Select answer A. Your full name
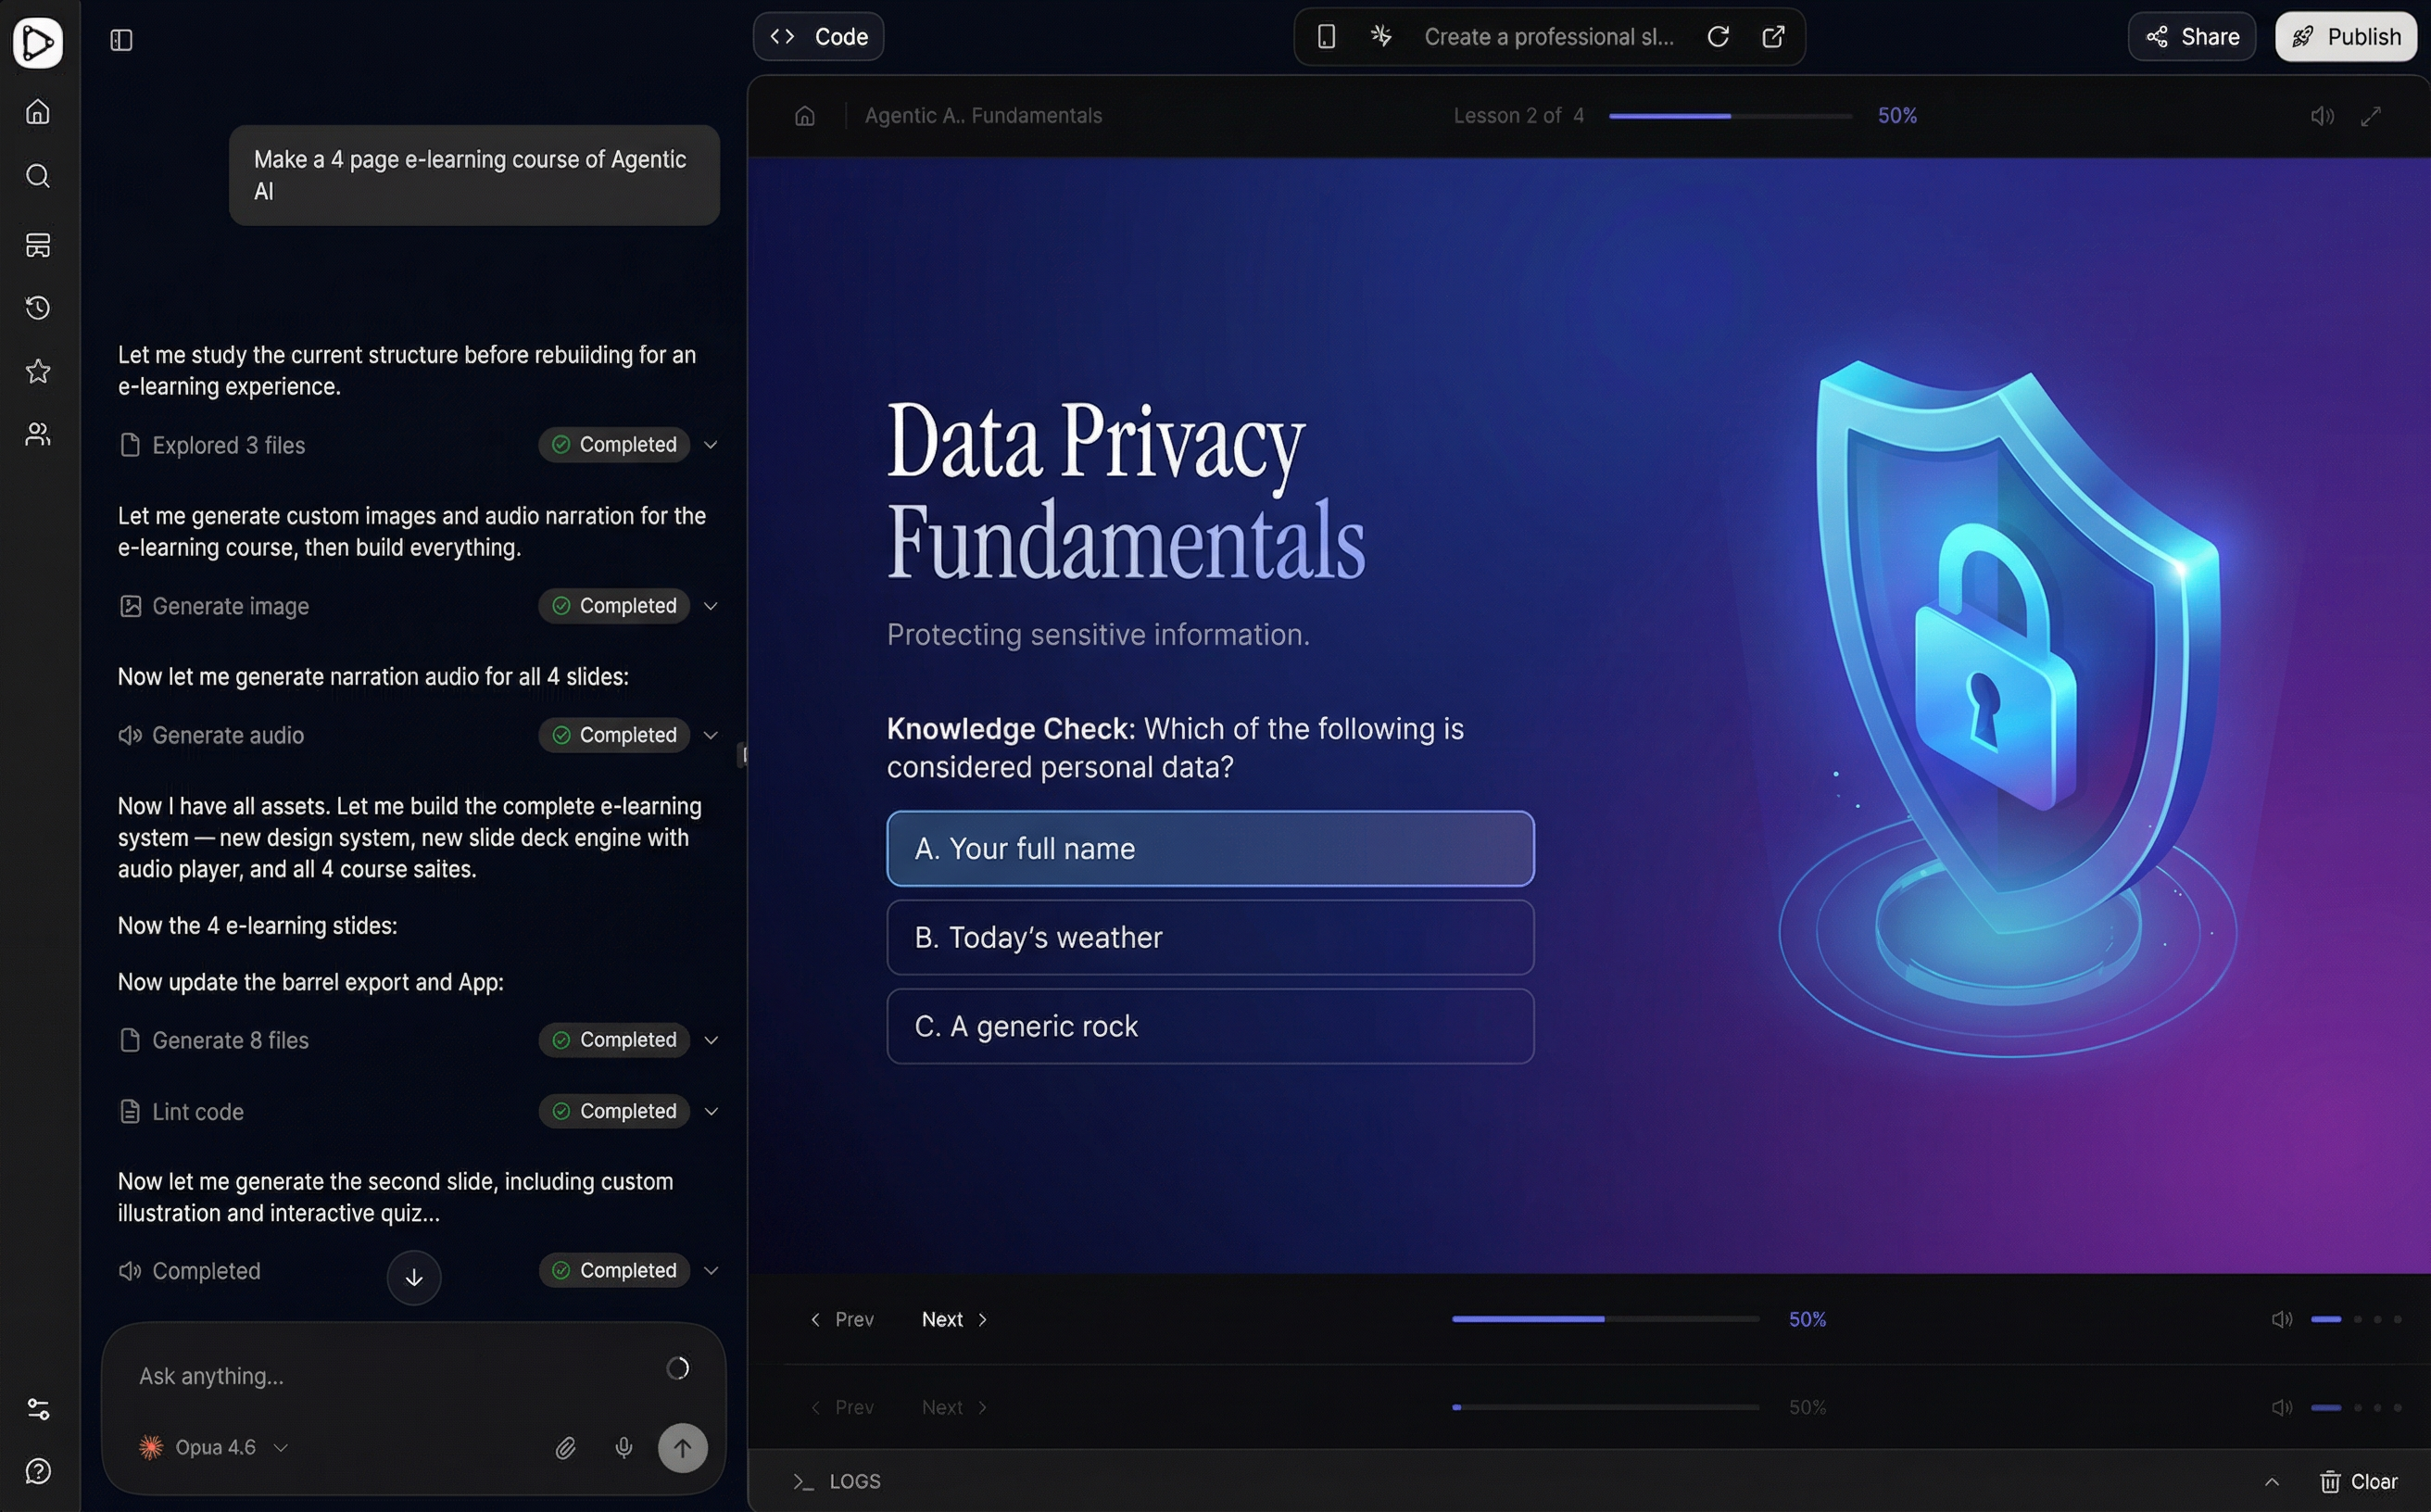Image resolution: width=2431 pixels, height=1512 pixels. pos(1209,848)
